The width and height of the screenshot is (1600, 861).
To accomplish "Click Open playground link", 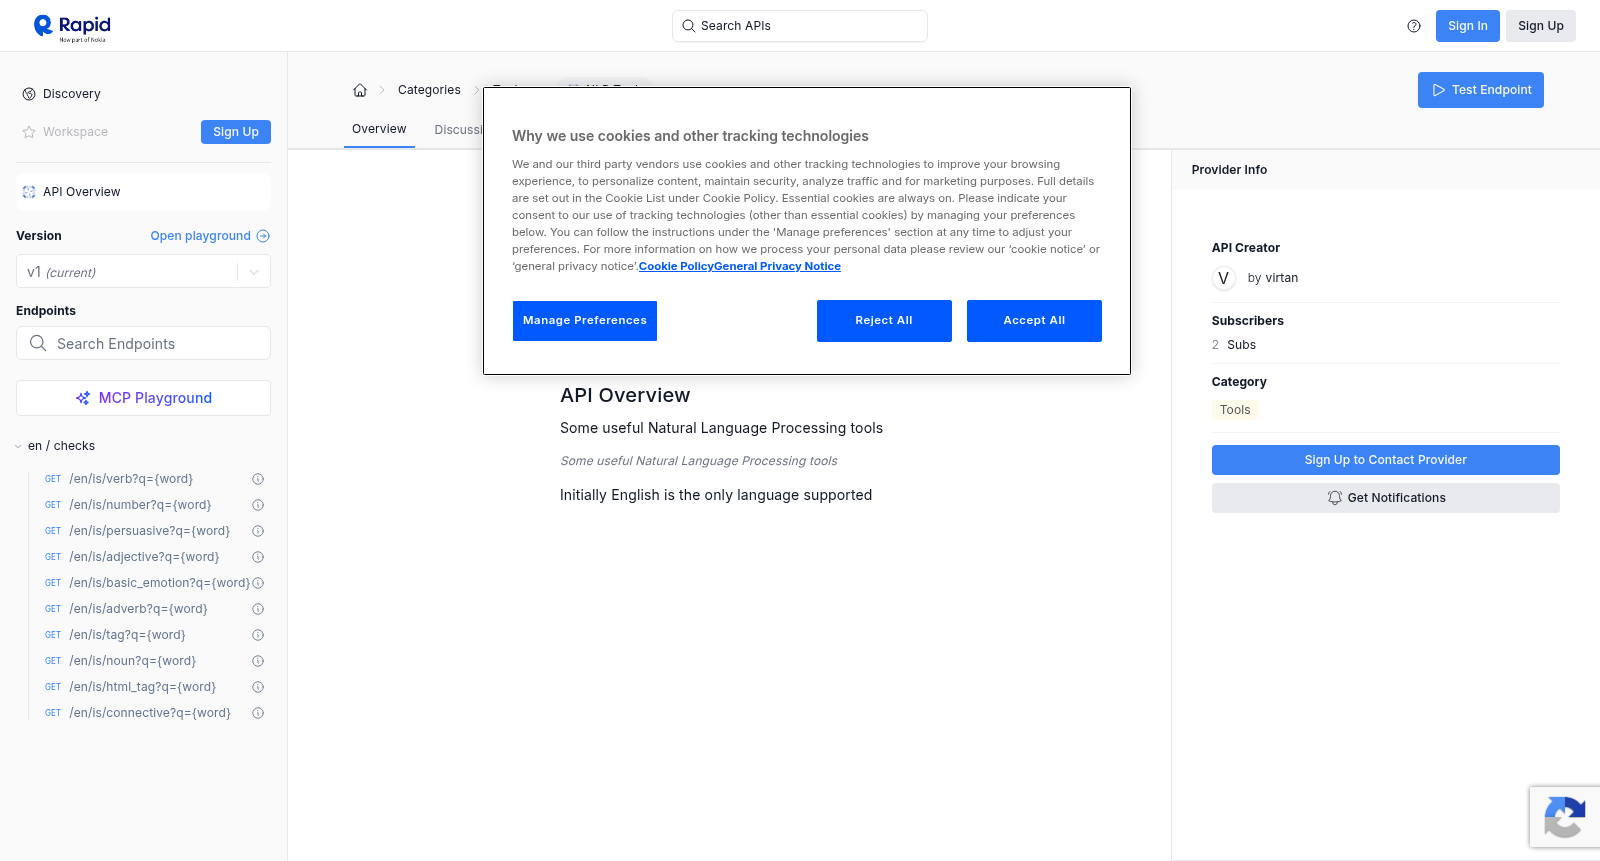I will [x=210, y=236].
